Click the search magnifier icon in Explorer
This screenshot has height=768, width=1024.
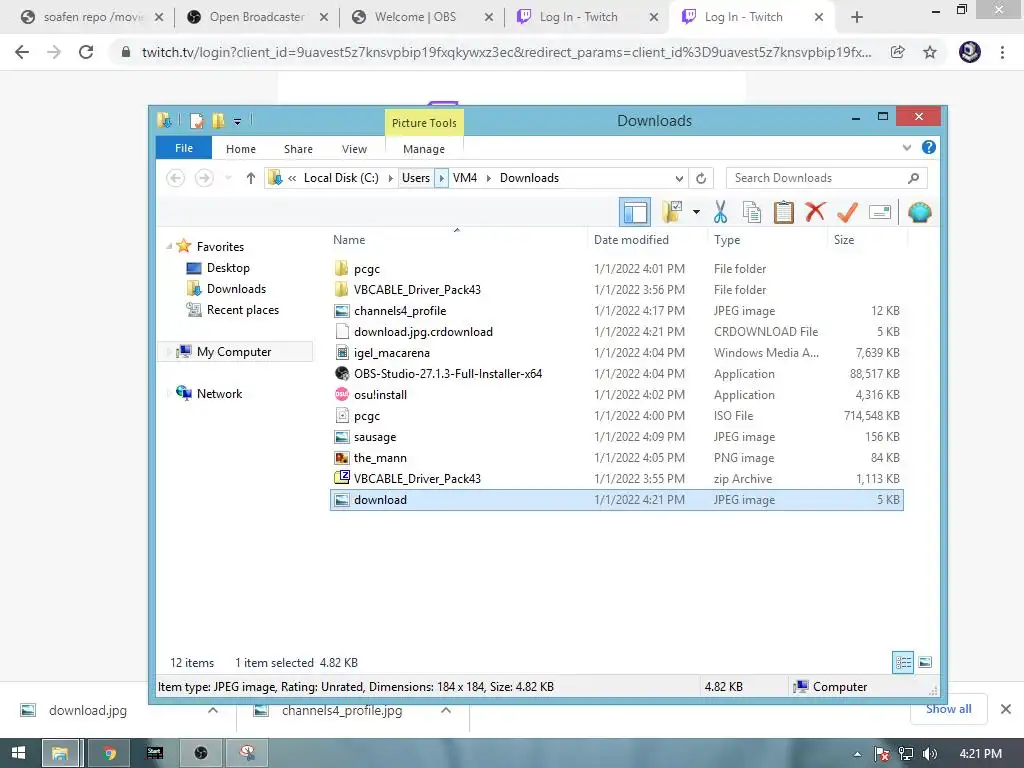(x=914, y=178)
